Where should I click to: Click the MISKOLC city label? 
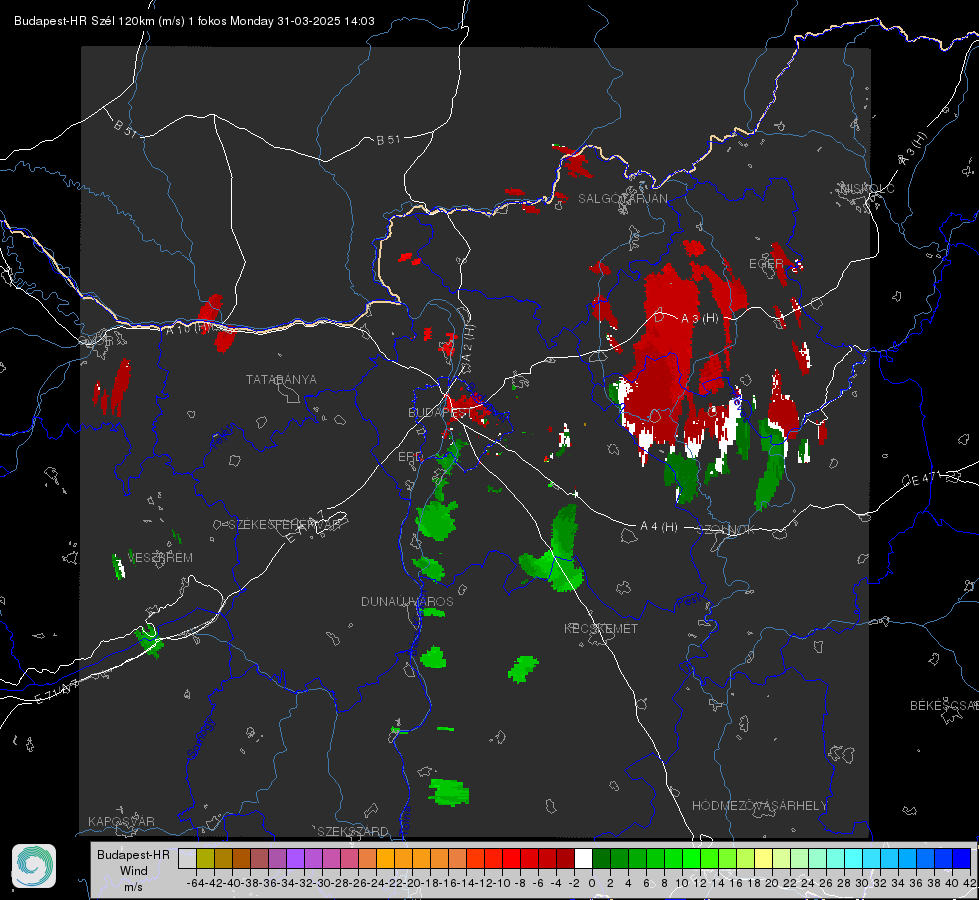tap(867, 188)
